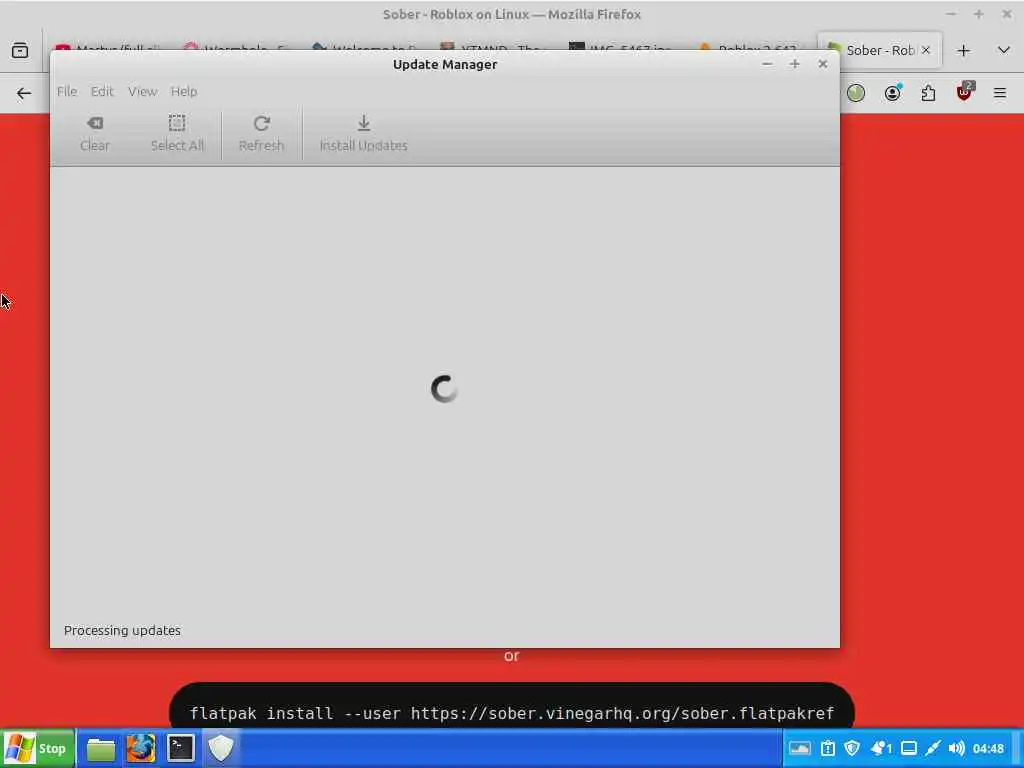This screenshot has width=1024, height=768.
Task: Open the File menu in Update Manager
Action: 67,91
